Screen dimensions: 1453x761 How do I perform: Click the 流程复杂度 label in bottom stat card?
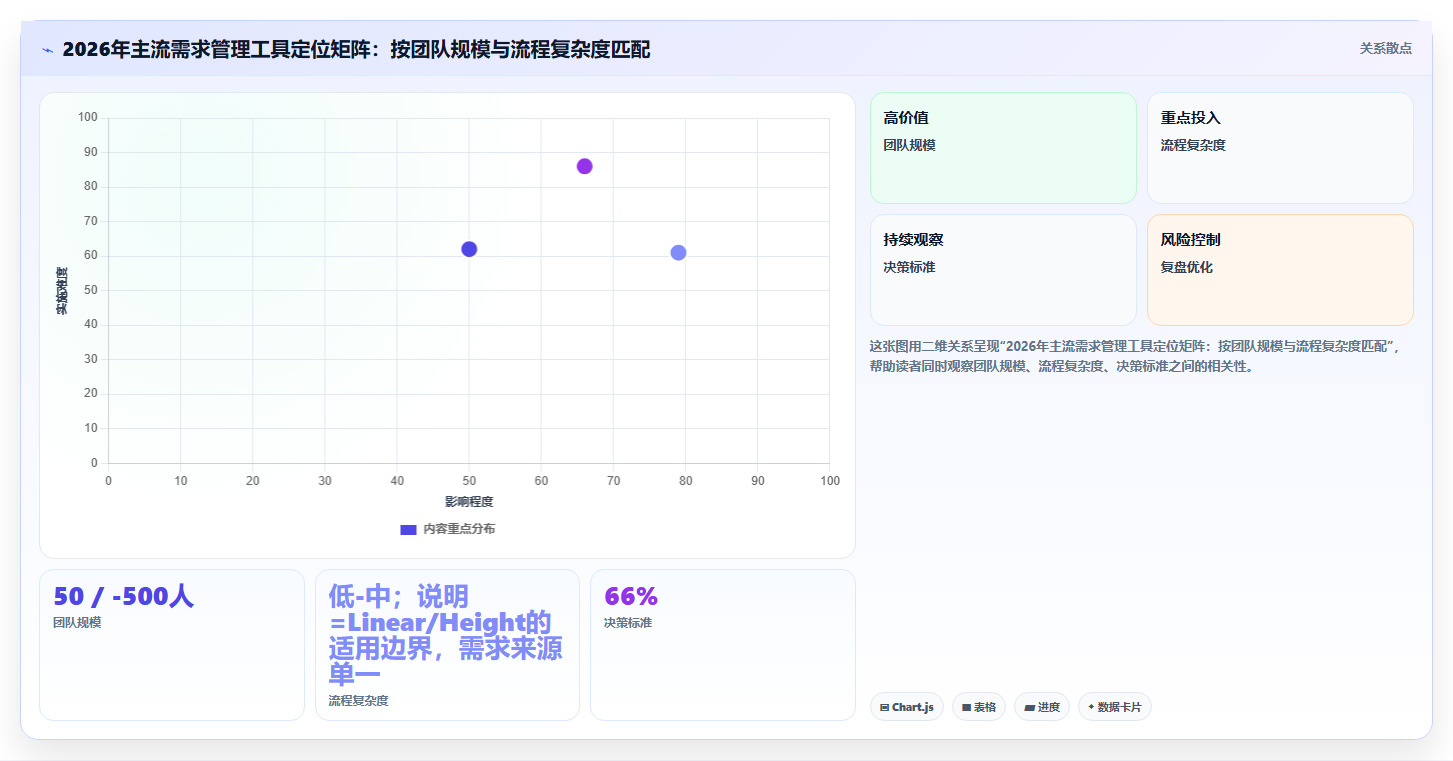pos(358,701)
